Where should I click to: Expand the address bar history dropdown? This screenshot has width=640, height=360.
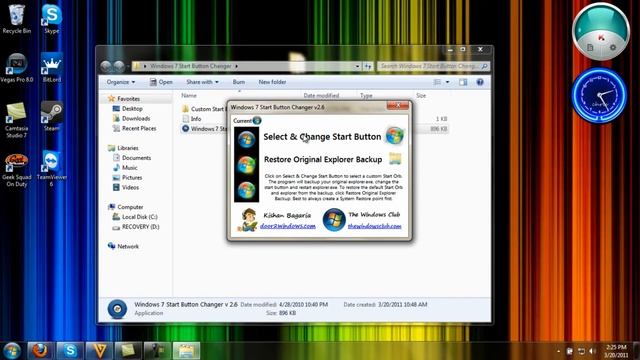(x=357, y=66)
